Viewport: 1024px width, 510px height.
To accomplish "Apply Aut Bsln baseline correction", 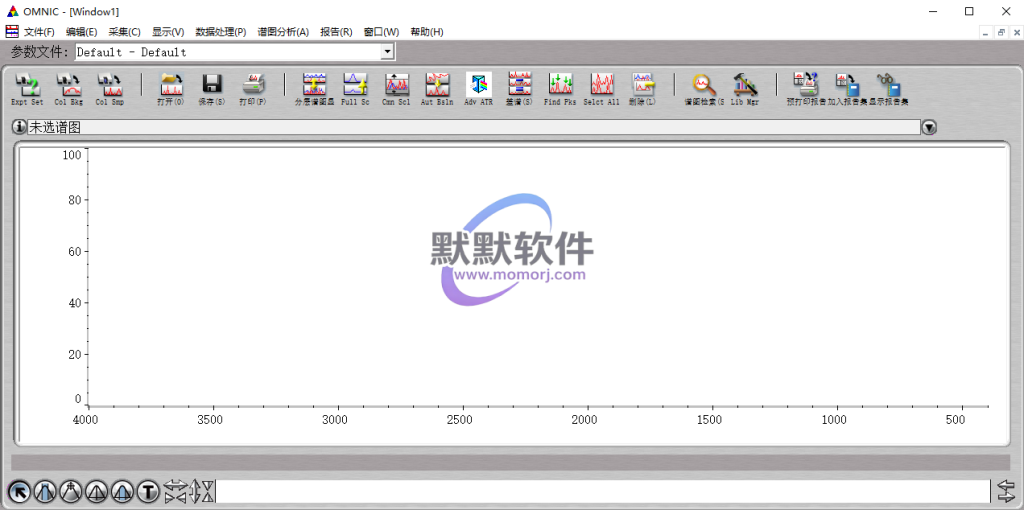I will click(437, 87).
